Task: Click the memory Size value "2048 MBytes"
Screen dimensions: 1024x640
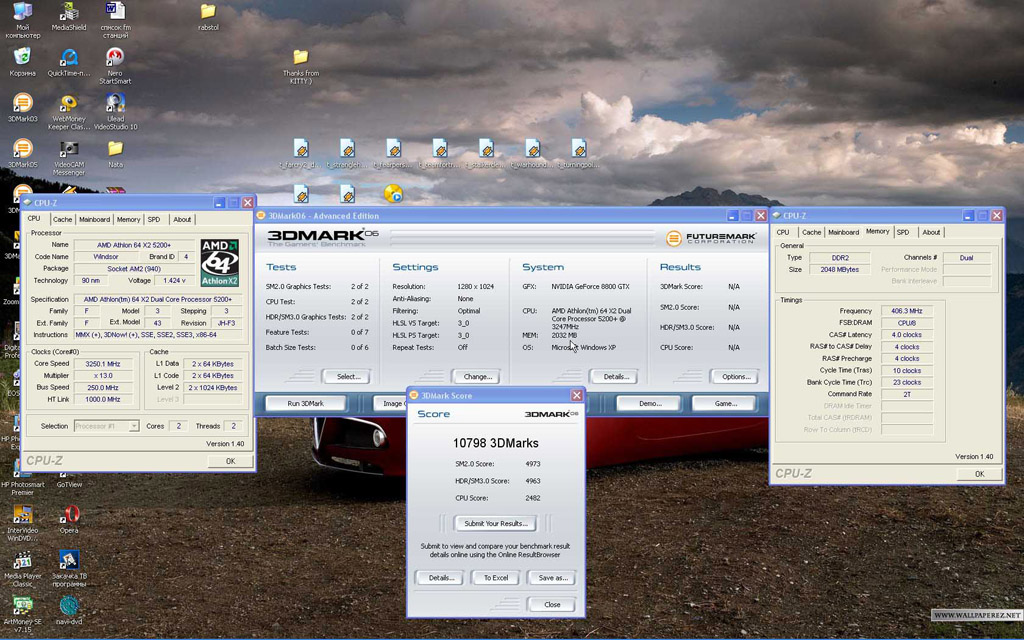Action: (x=840, y=270)
